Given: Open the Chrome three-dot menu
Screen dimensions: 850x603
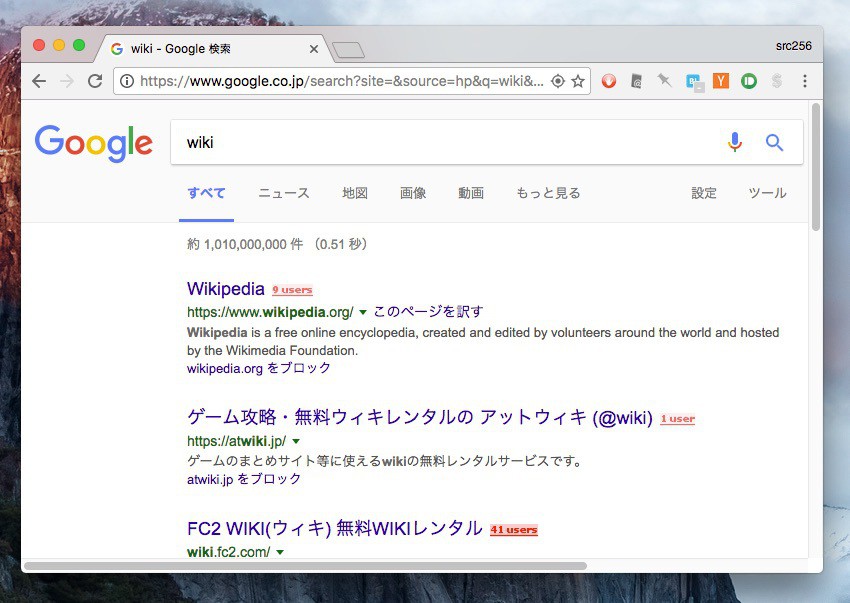Looking at the screenshot, I should (805, 81).
